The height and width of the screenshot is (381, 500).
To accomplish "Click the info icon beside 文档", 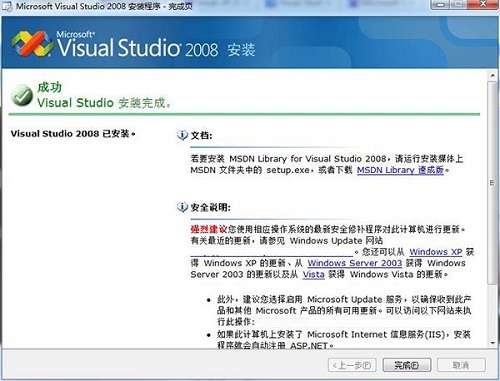I will click(182, 135).
